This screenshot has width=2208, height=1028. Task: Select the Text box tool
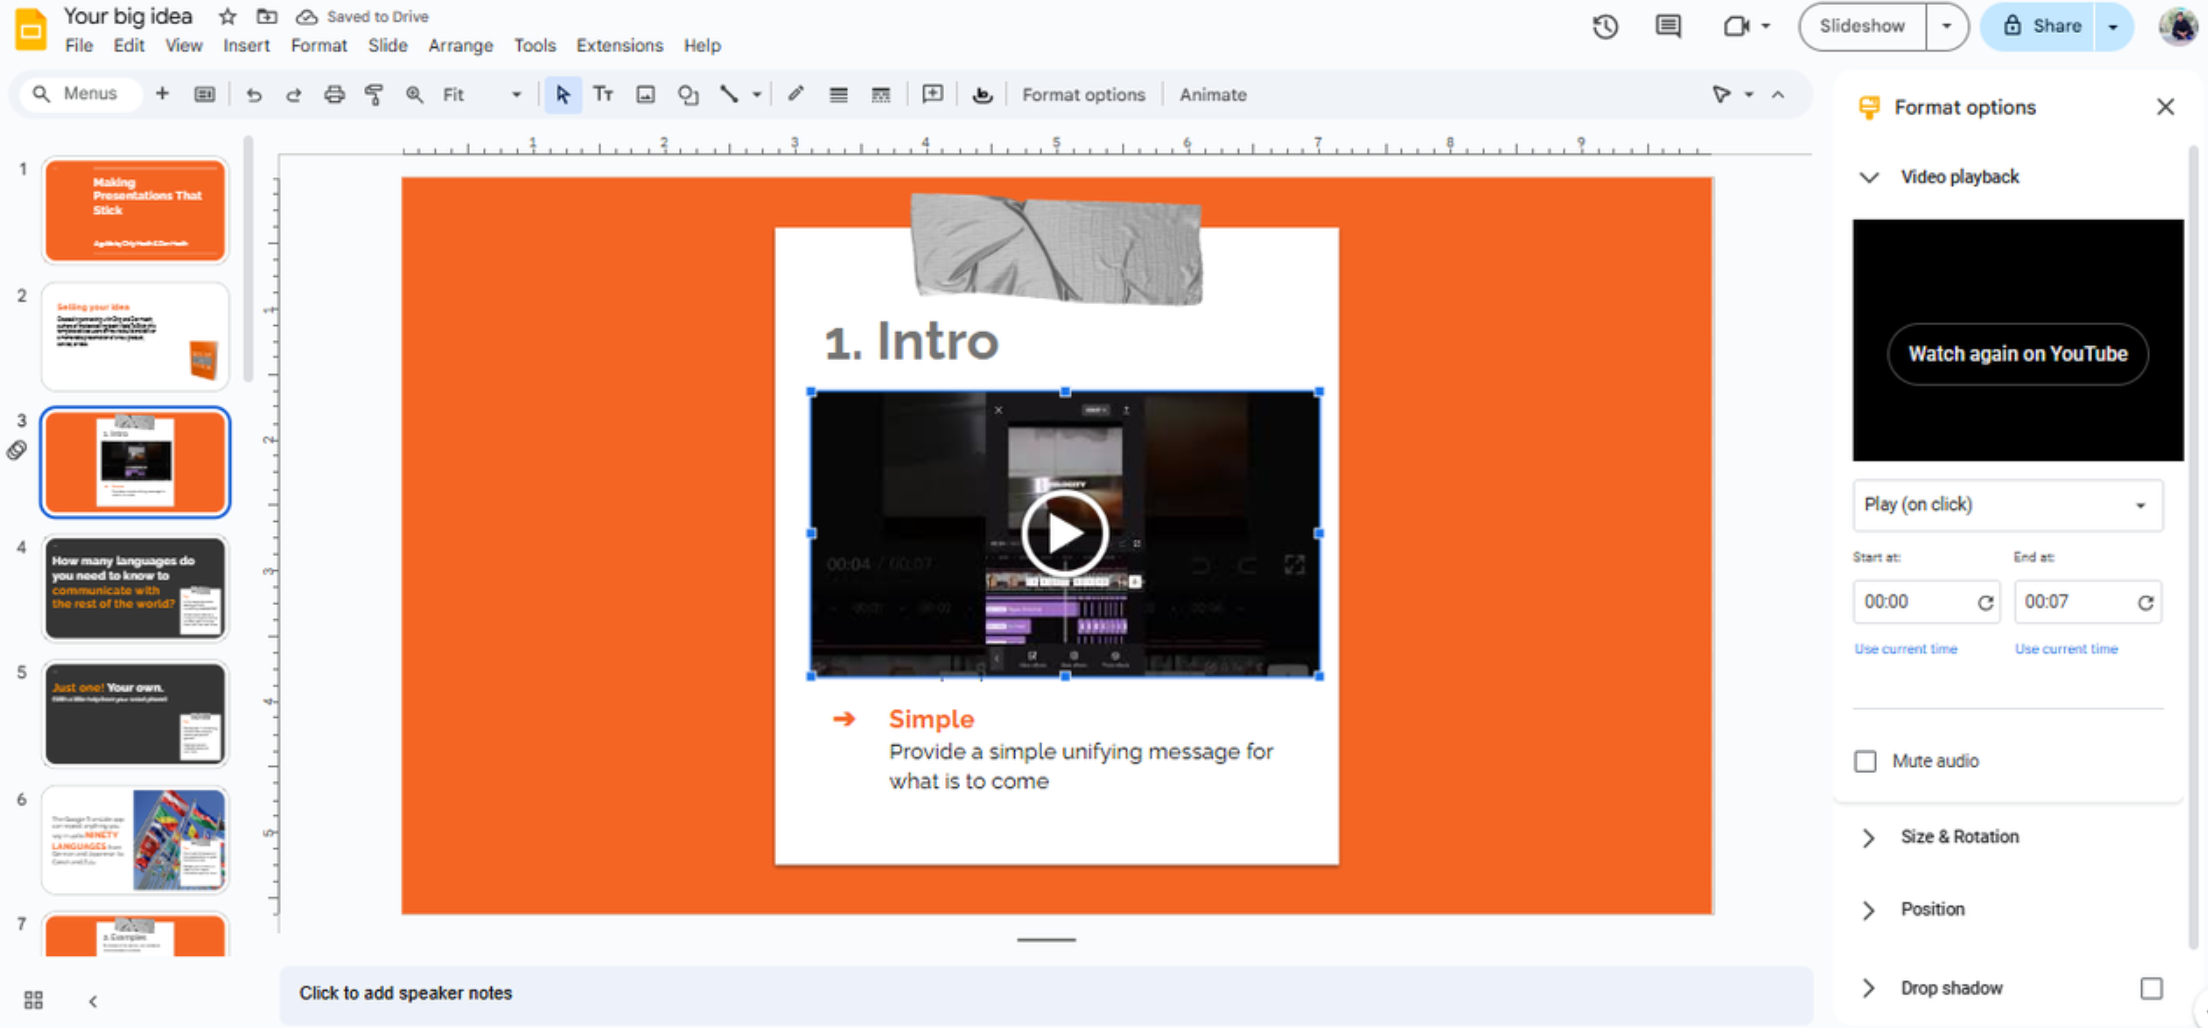coord(603,94)
